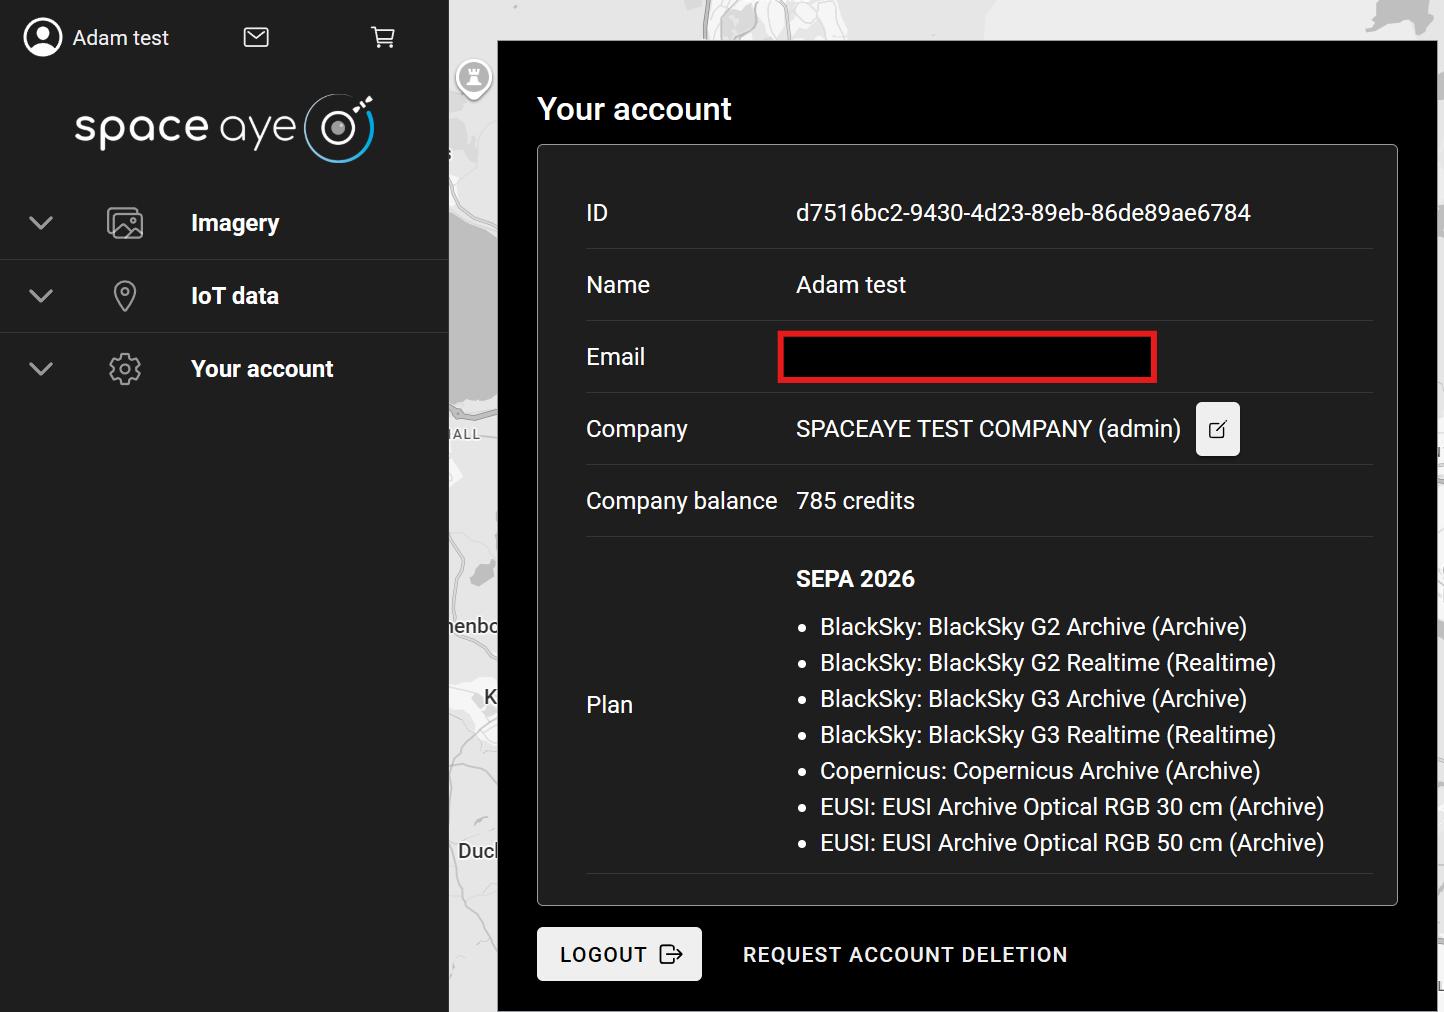Screen dimensions: 1444x1012
Task: Click BlackSky G3 Realtime plan entry
Action: tap(1048, 735)
